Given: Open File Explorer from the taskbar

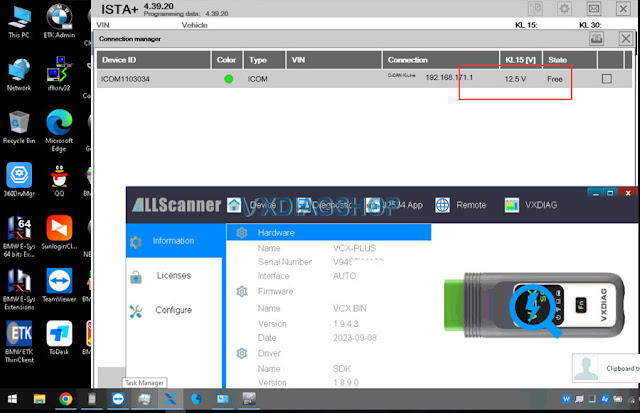Looking at the screenshot, I should click(x=40, y=399).
